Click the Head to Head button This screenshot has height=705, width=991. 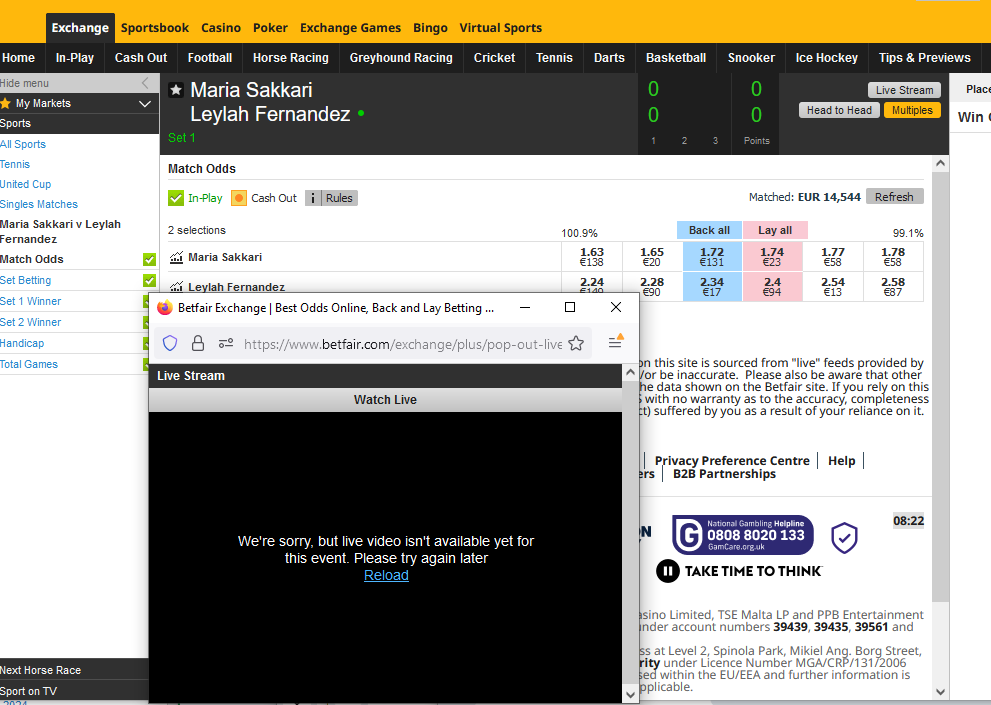coord(839,110)
